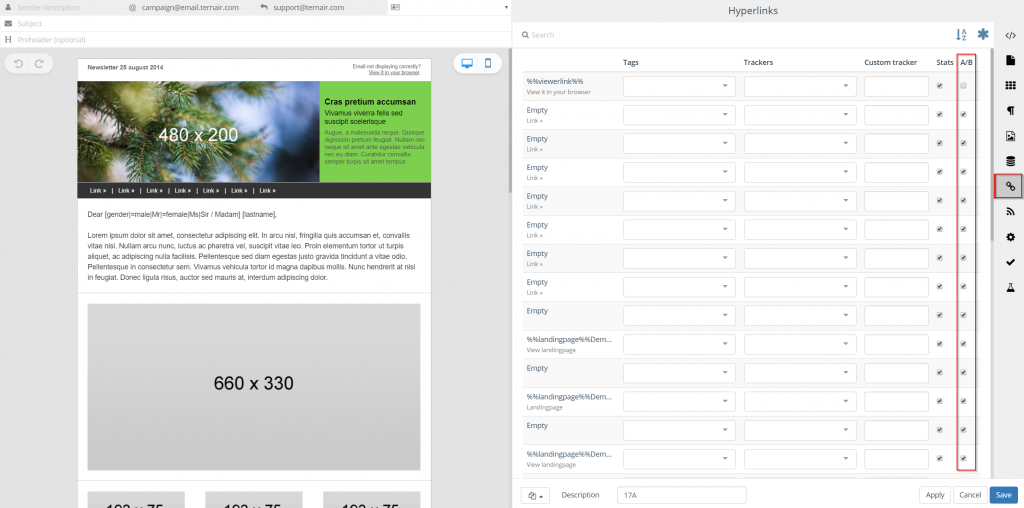
Task: Toggle Stats checkbox for Landingpage row
Action: point(940,401)
